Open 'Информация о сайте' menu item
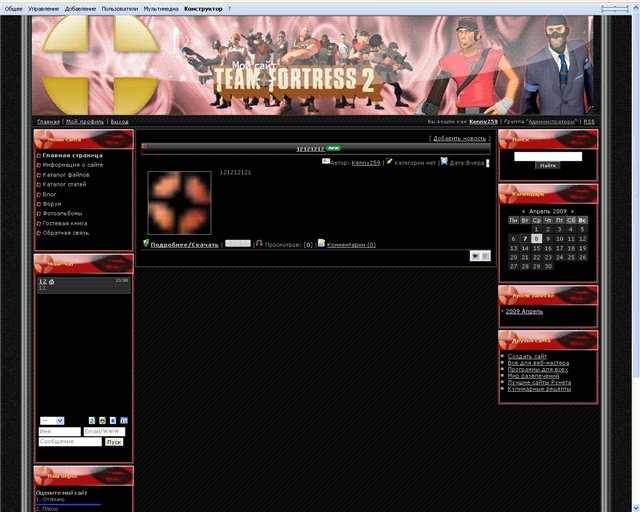 73,165
